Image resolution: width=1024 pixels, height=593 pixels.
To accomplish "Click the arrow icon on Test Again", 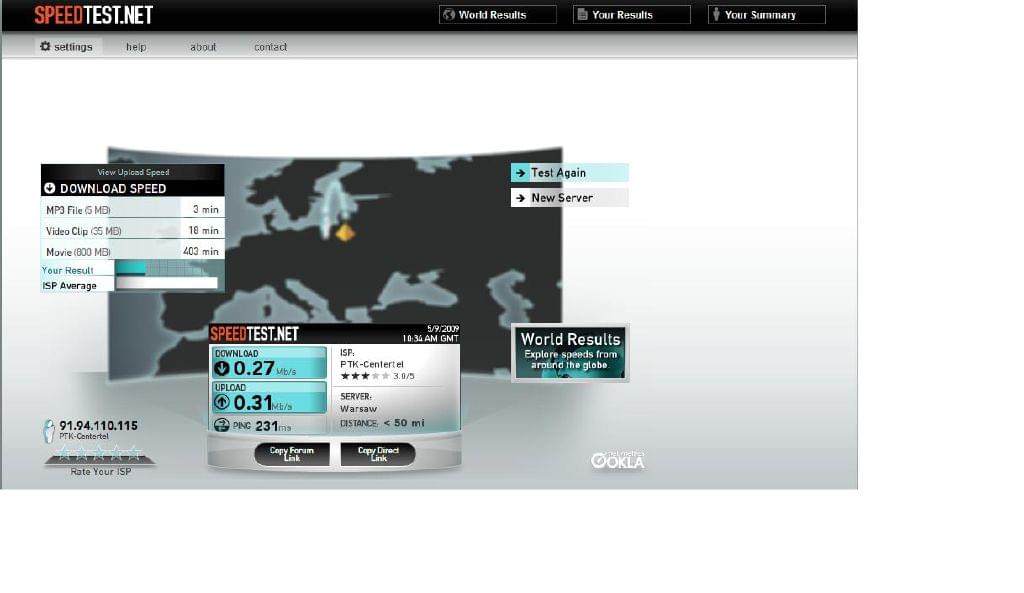I will (x=520, y=173).
